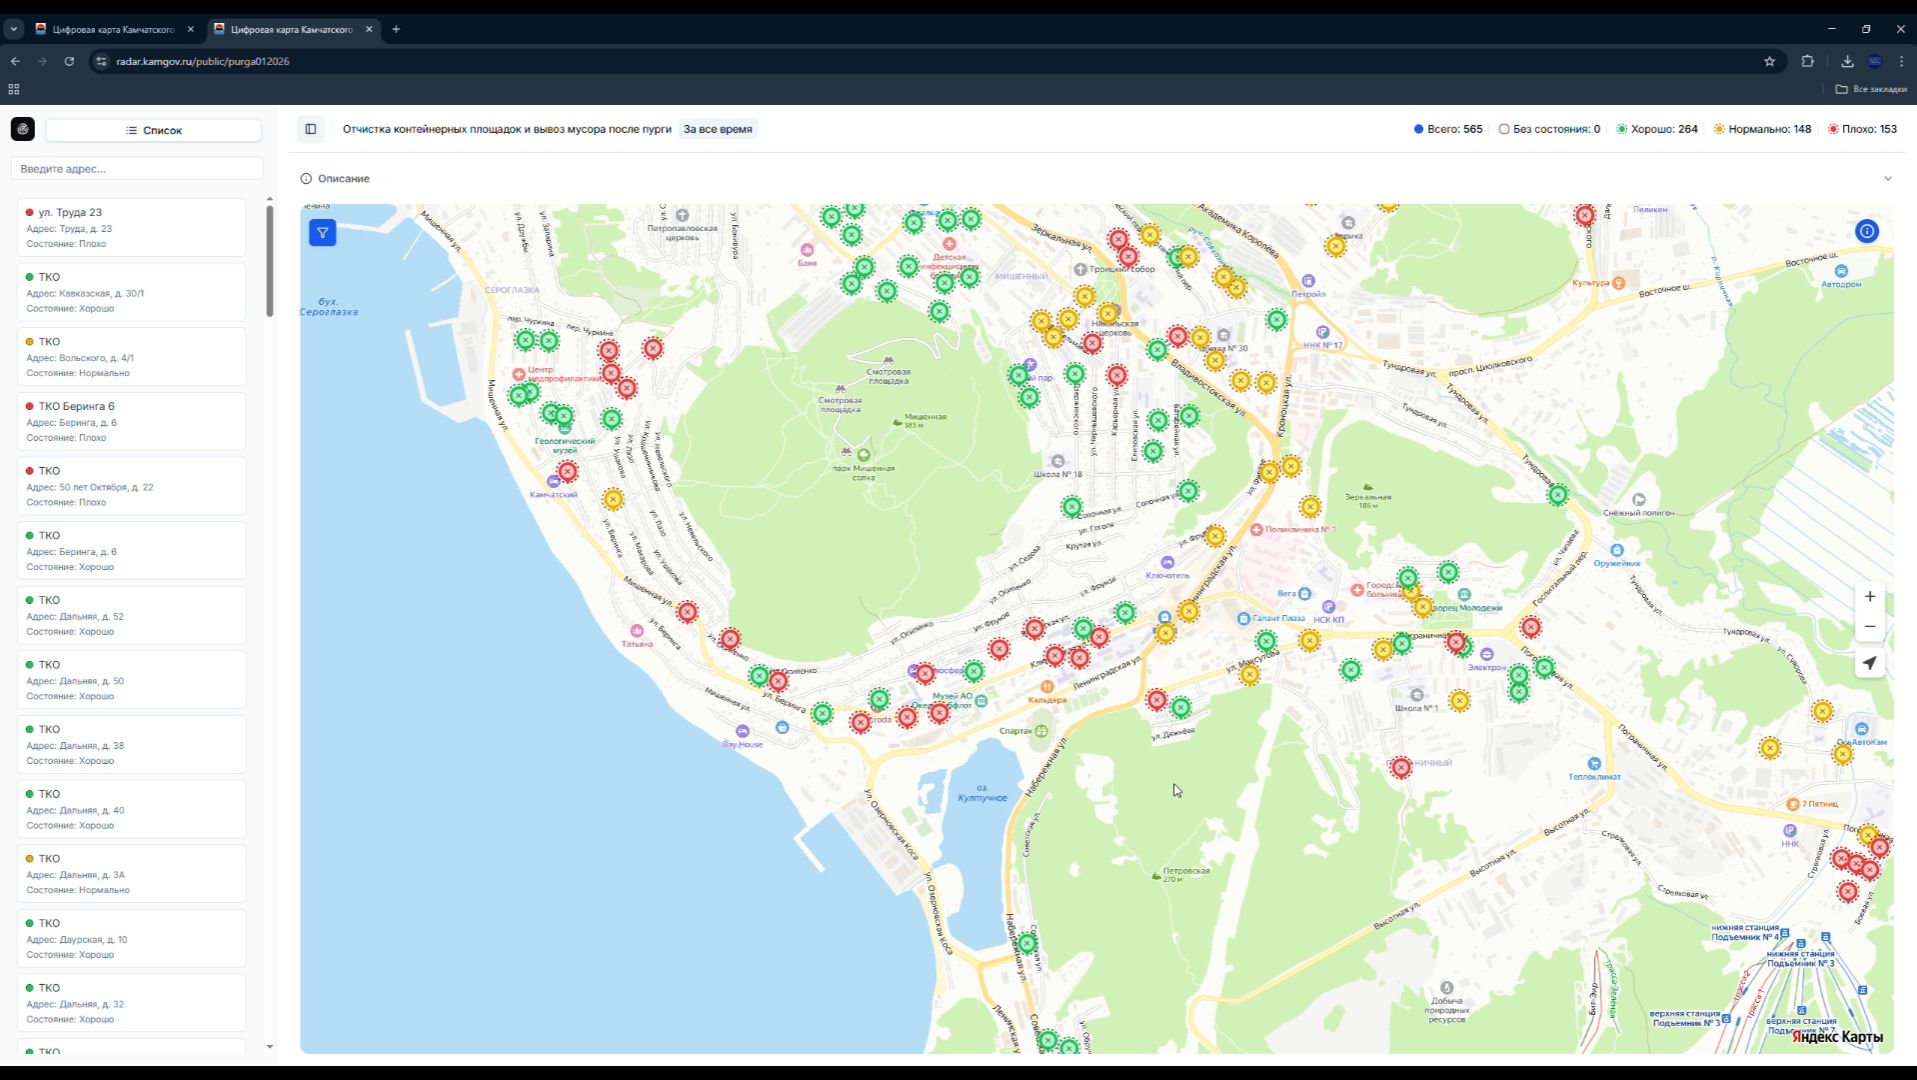Click the address list scrollbar thumb
Image resolution: width=1917 pixels, height=1080 pixels.
(270, 261)
